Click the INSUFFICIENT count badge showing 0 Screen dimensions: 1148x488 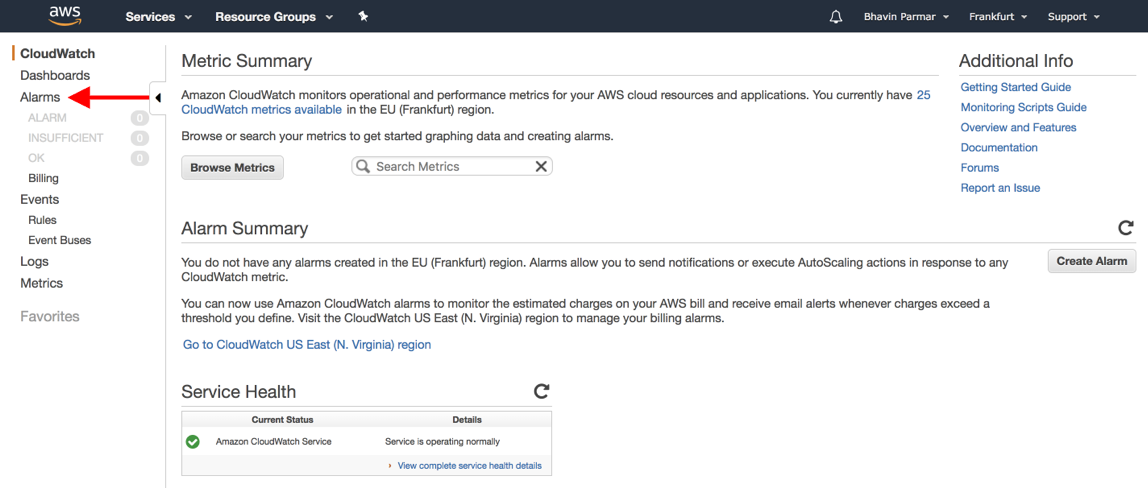tap(140, 138)
